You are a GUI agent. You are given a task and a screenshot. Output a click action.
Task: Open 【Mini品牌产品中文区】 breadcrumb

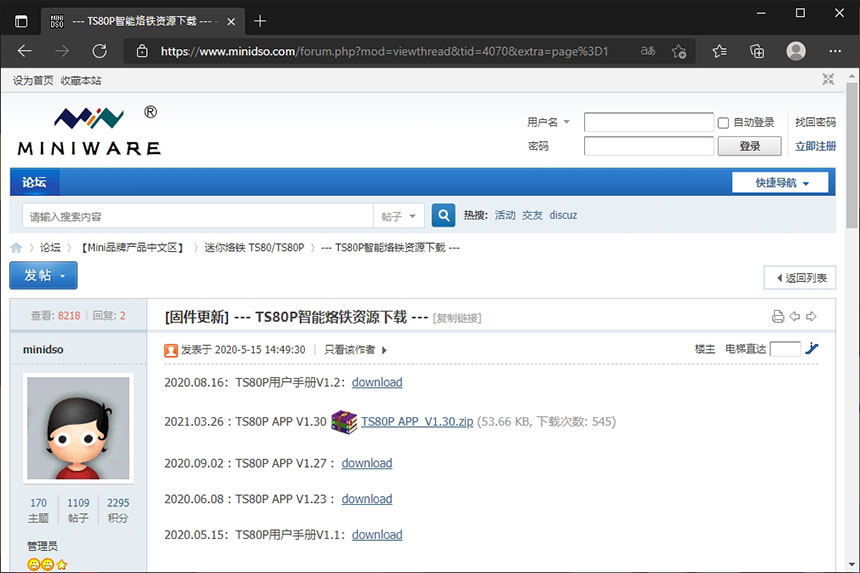(x=132, y=248)
